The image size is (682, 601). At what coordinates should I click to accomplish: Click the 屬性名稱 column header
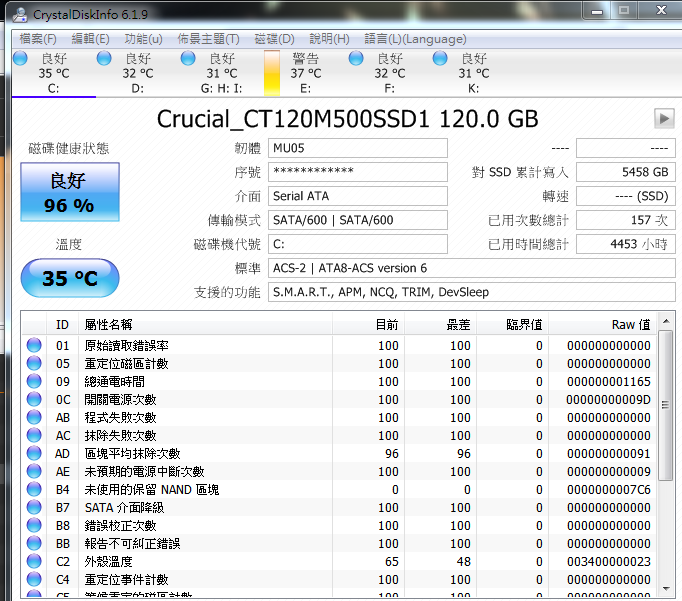click(205, 324)
